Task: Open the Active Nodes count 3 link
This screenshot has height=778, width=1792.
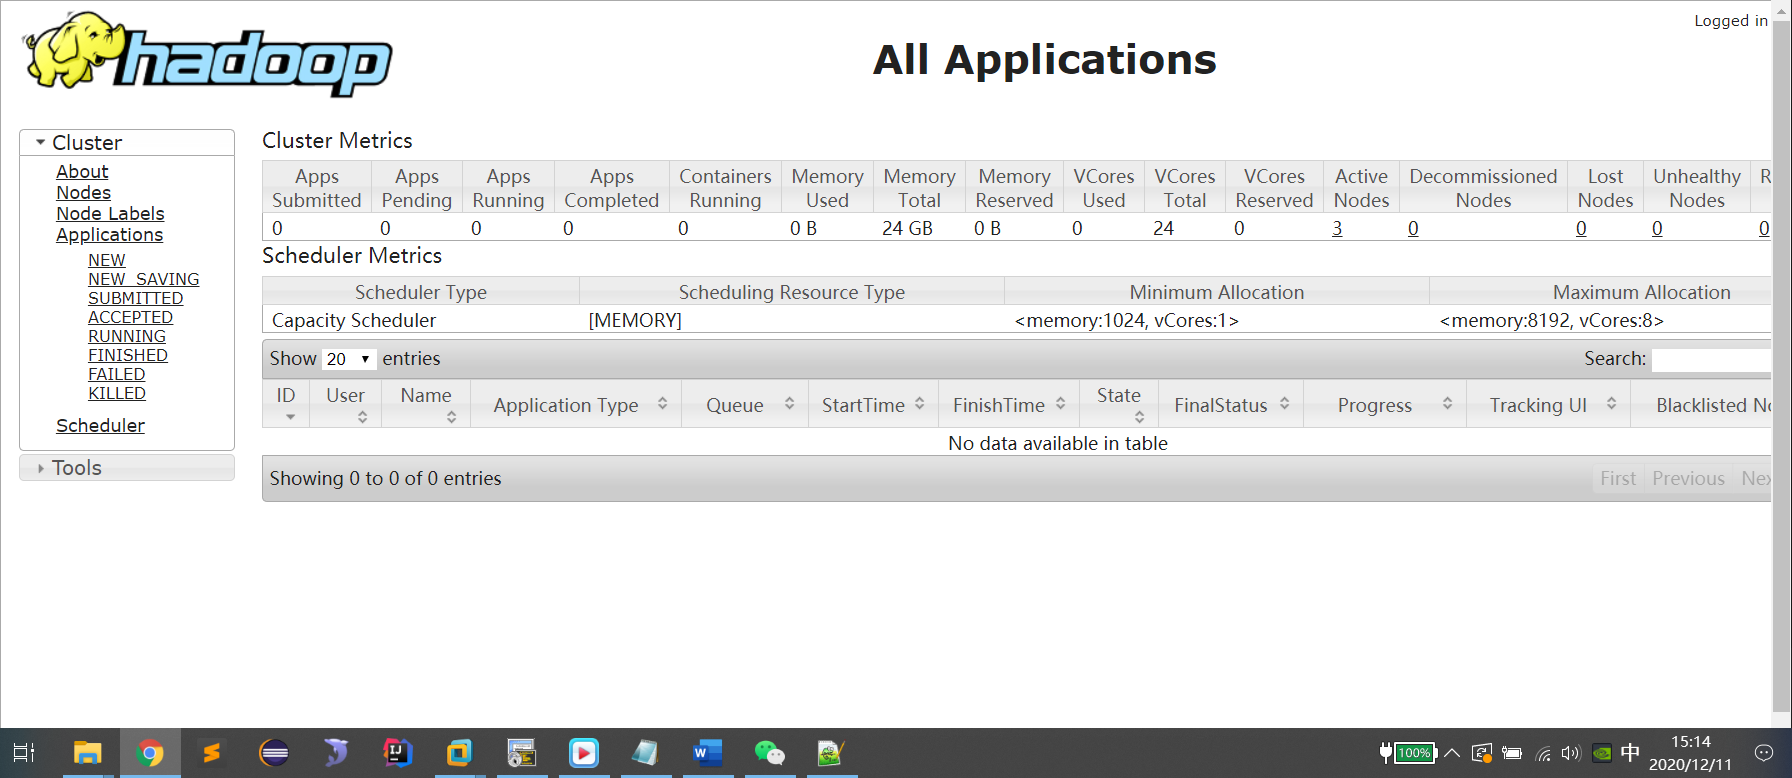Action: tap(1337, 228)
